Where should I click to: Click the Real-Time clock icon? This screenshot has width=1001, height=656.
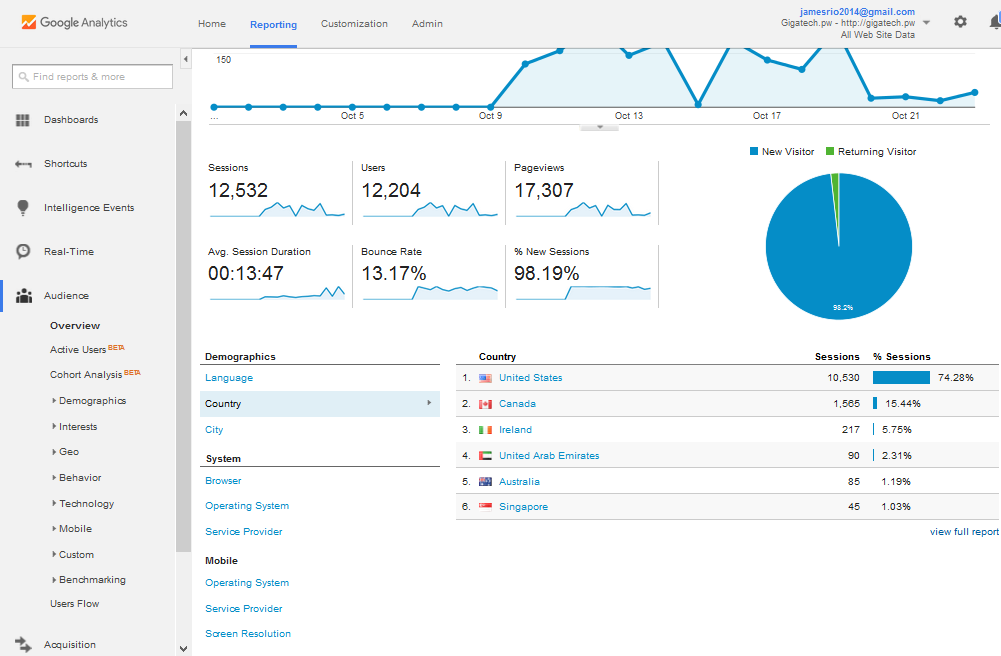click(23, 251)
